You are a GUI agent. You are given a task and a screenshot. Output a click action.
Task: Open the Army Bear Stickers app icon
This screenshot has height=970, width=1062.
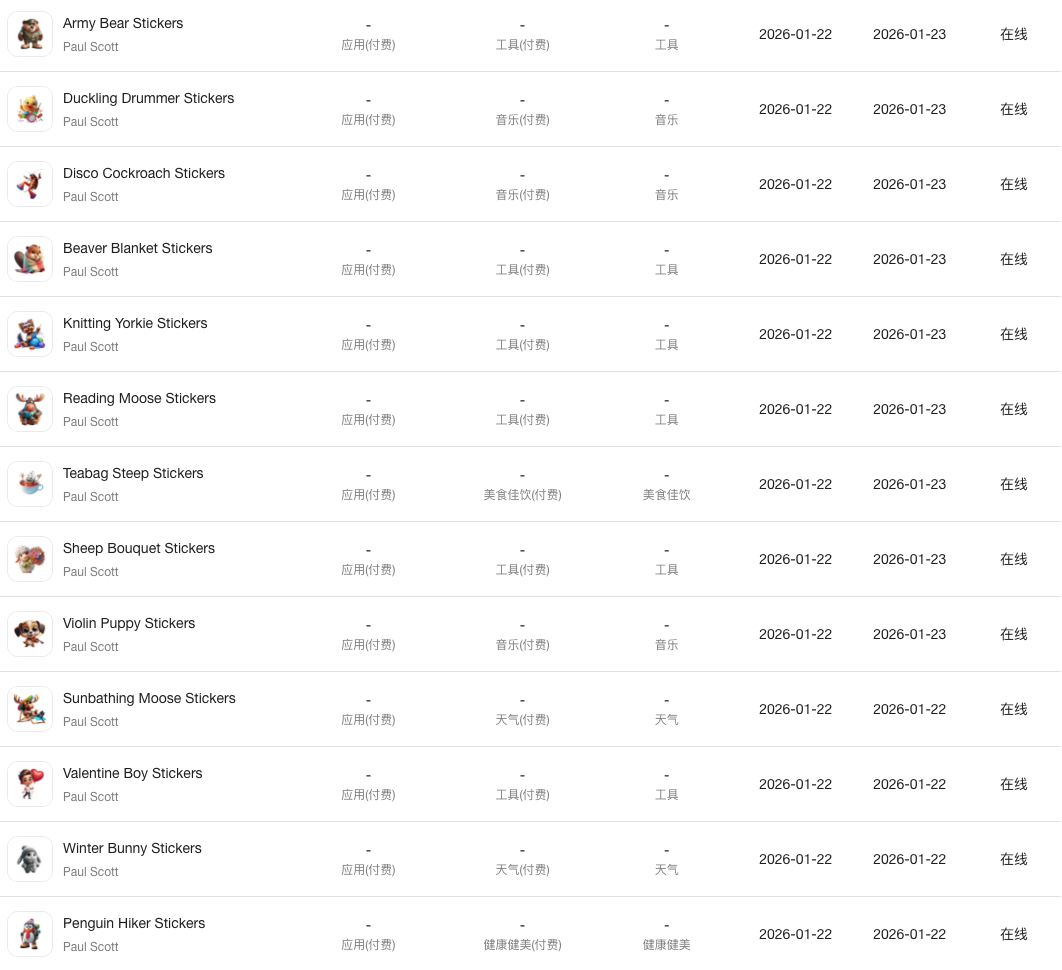tap(30, 34)
